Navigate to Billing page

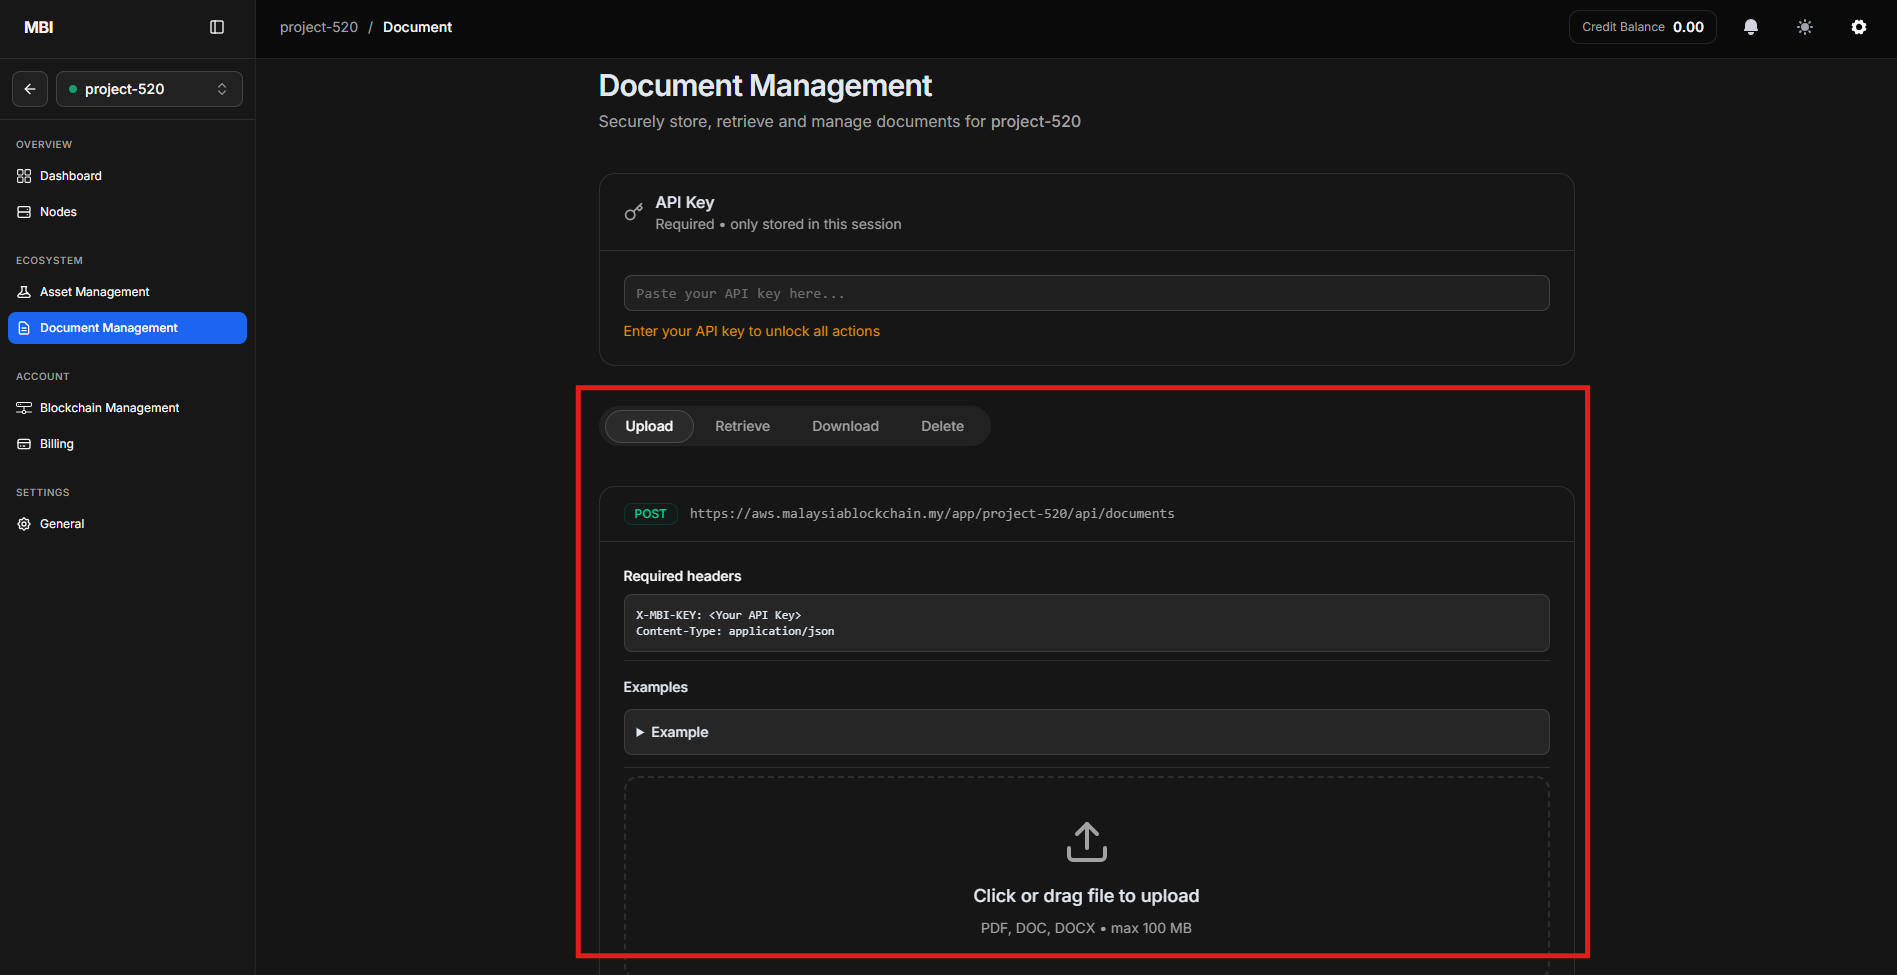pyautogui.click(x=57, y=444)
